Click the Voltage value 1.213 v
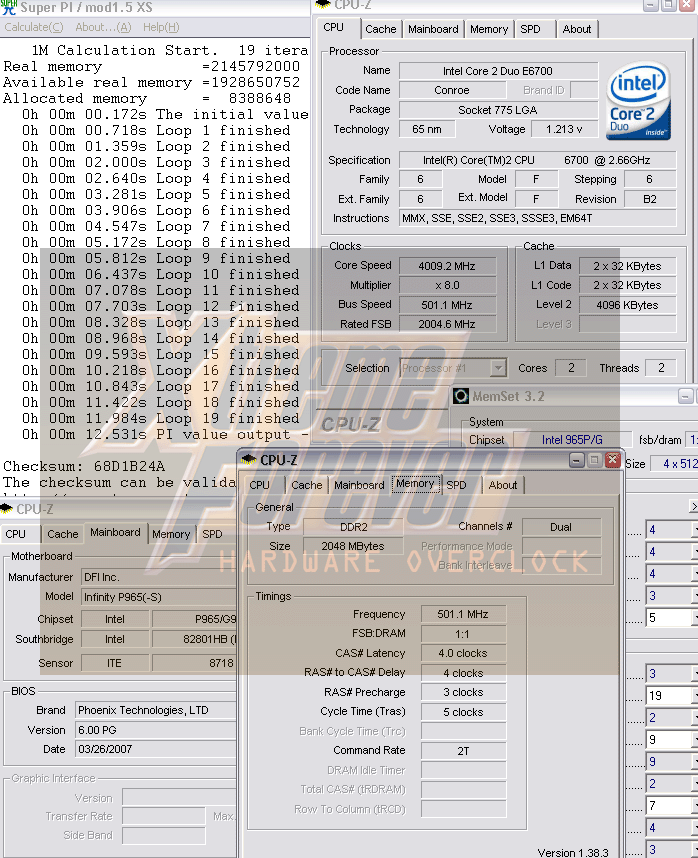 (x=564, y=129)
